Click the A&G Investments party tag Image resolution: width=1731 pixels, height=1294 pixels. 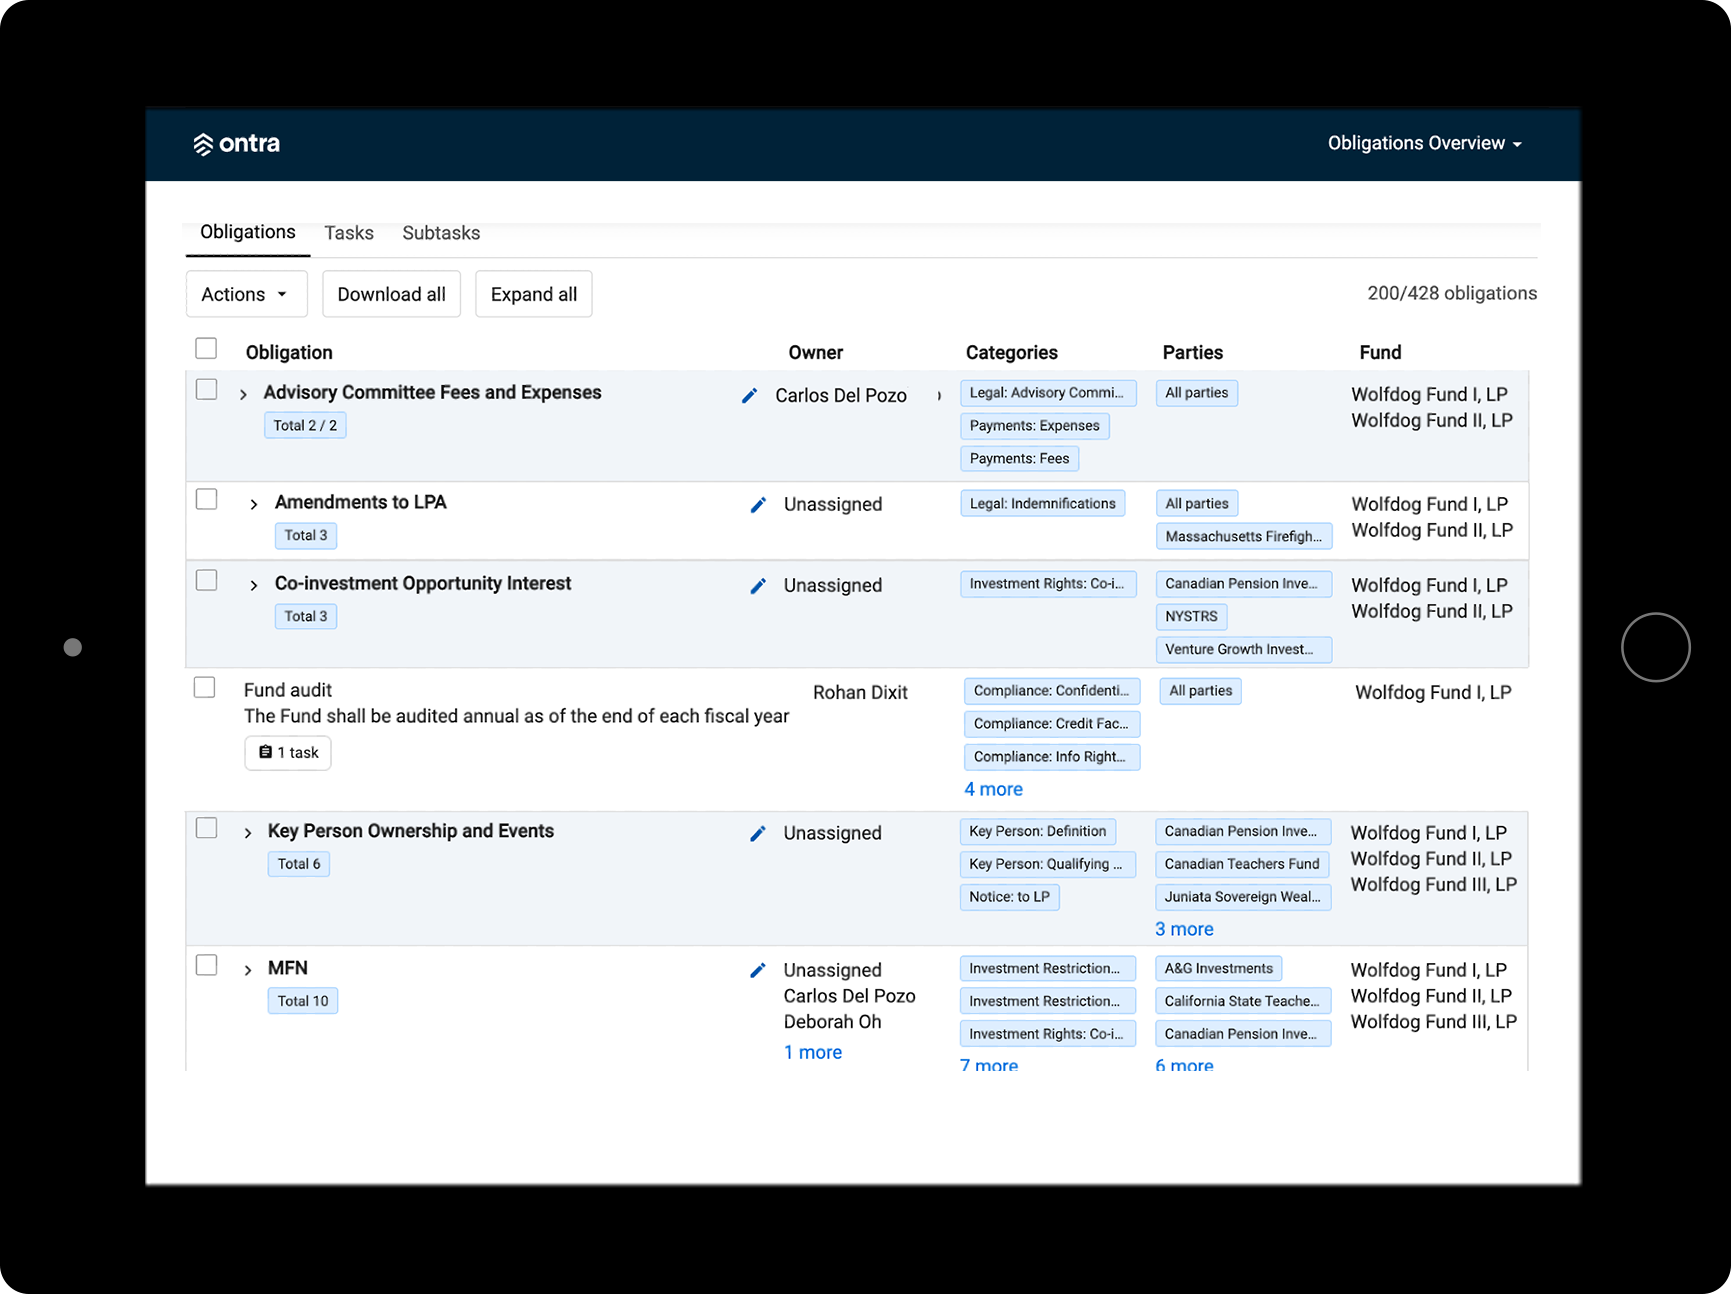tap(1218, 969)
